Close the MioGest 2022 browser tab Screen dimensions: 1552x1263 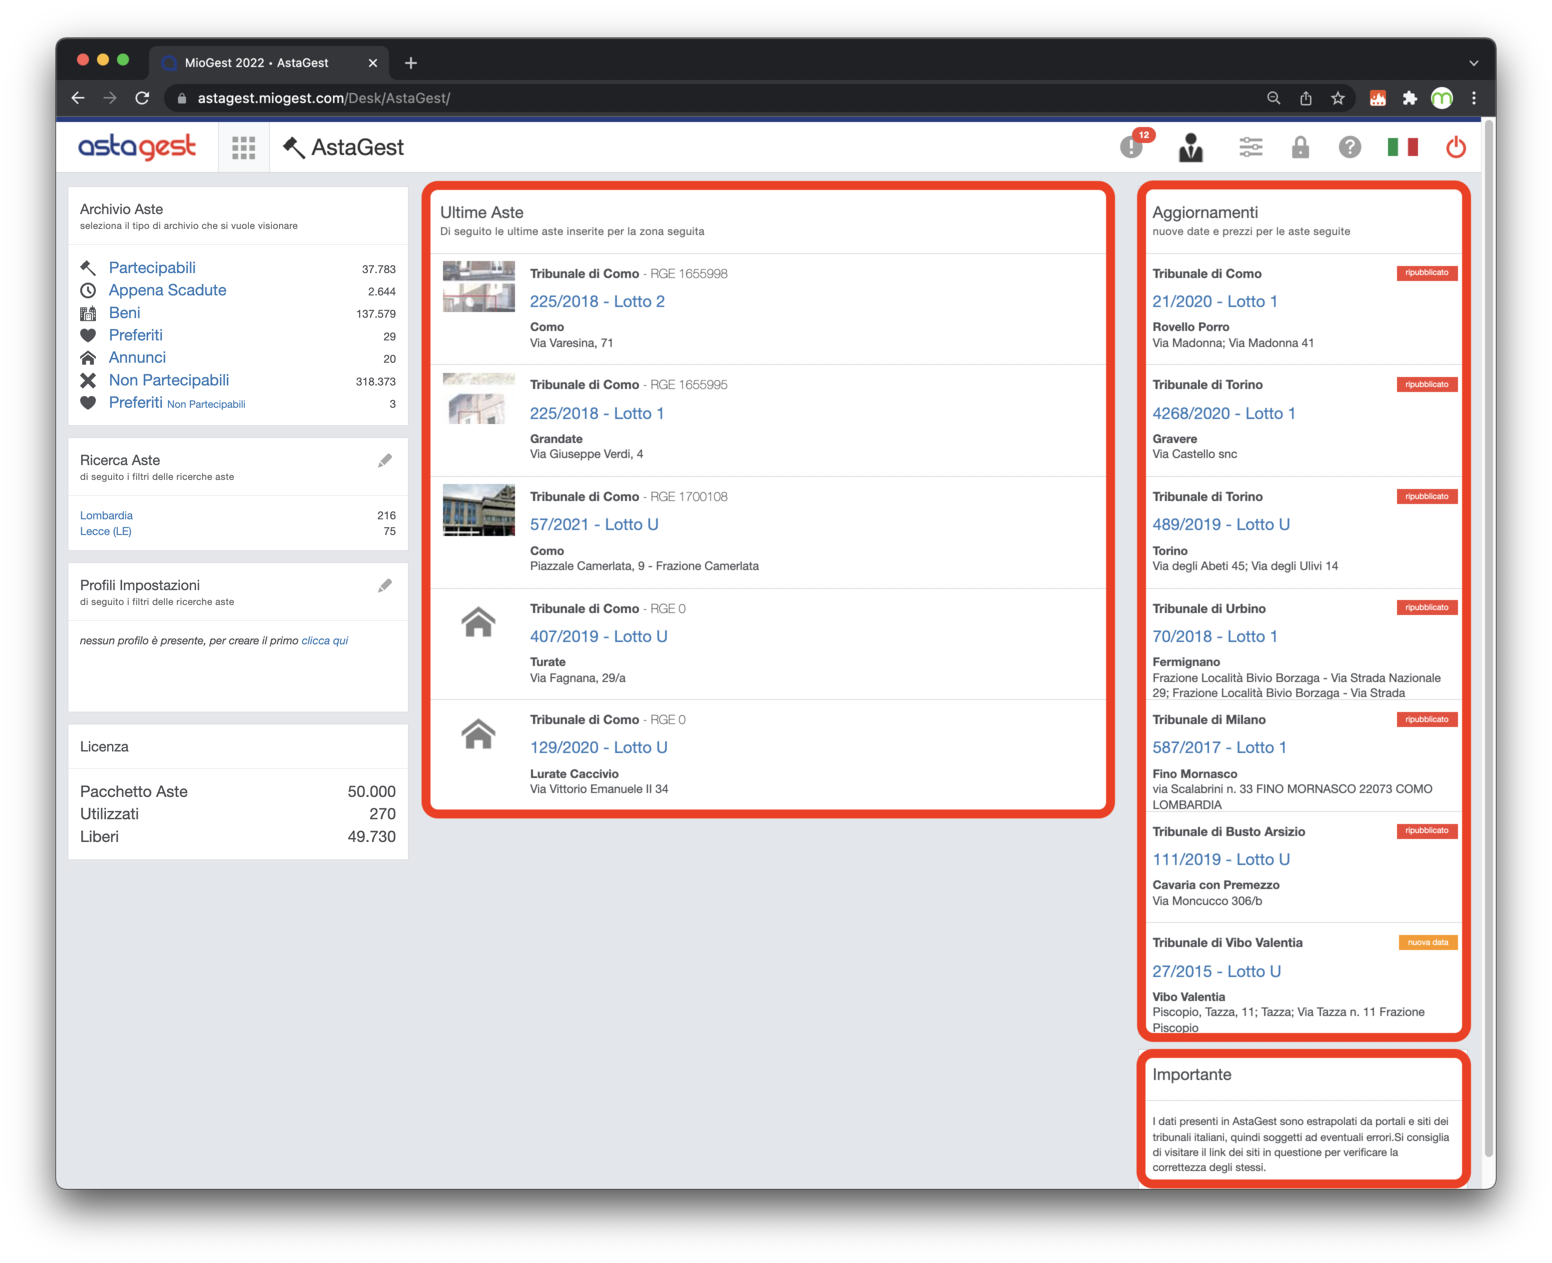pos(373,63)
